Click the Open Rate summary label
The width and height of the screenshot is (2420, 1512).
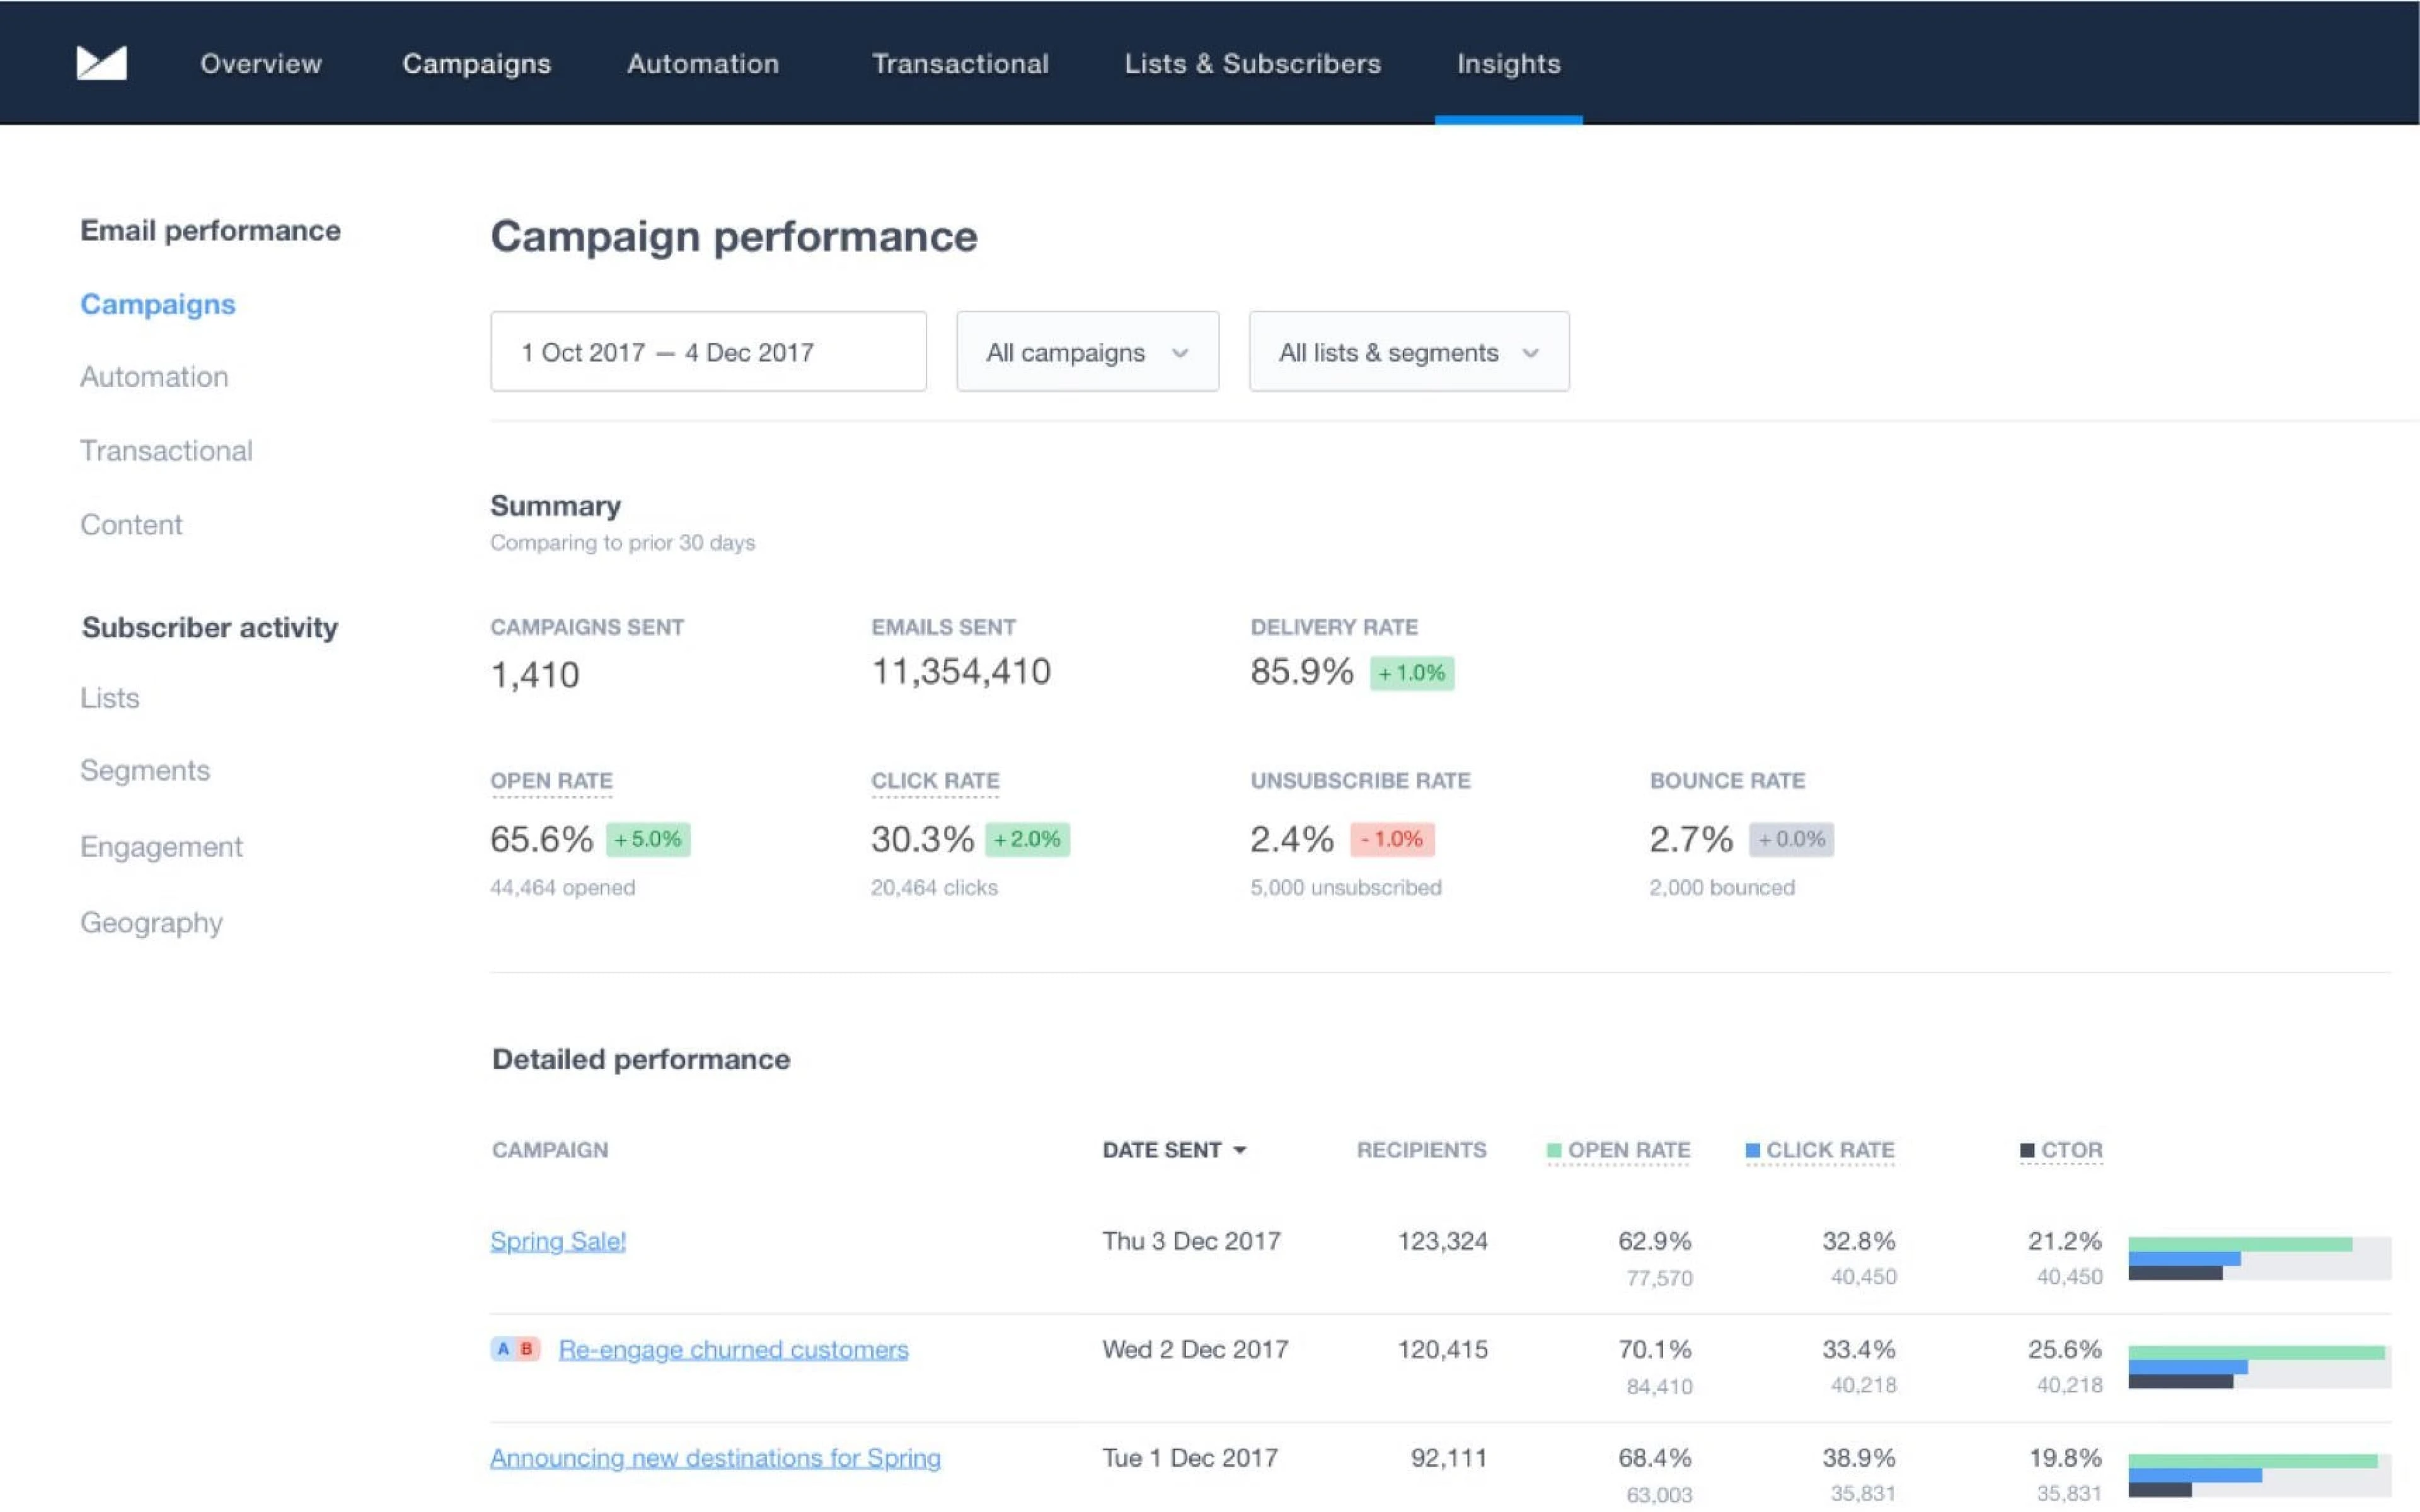[551, 781]
